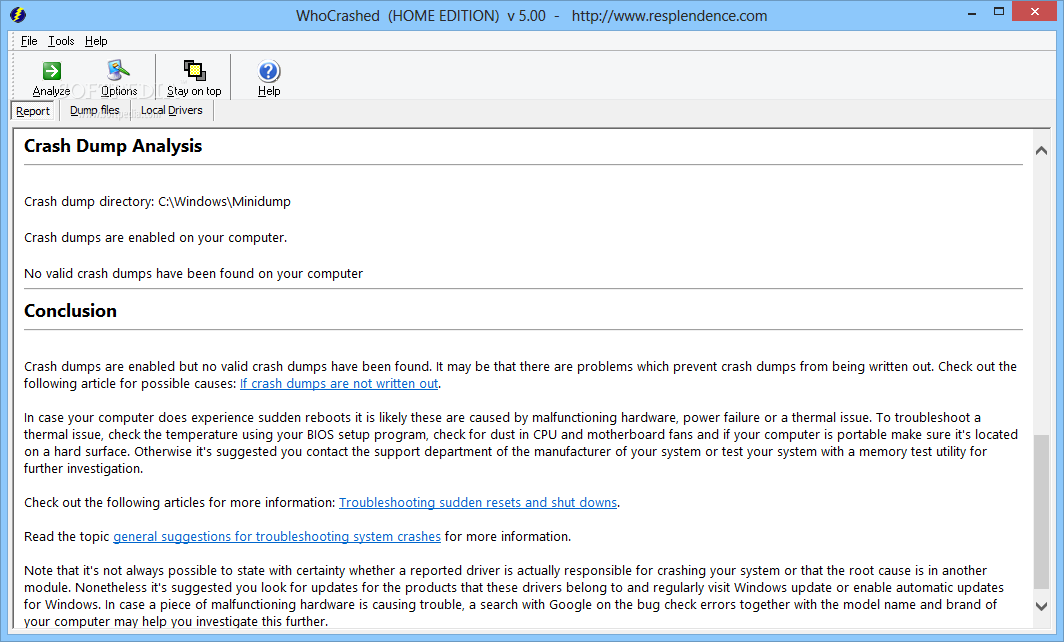Click the report scrollbar down arrow
The image size is (1064, 642).
[x=1041, y=606]
